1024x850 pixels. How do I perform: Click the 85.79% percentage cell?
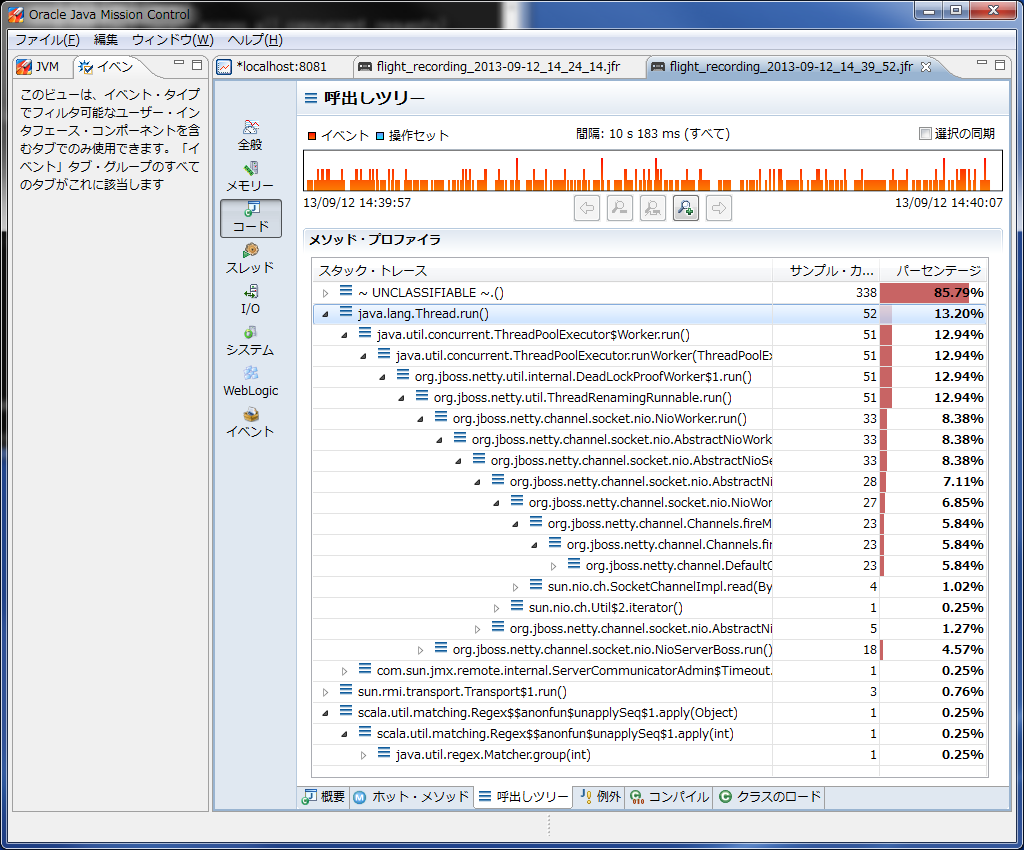pos(933,292)
